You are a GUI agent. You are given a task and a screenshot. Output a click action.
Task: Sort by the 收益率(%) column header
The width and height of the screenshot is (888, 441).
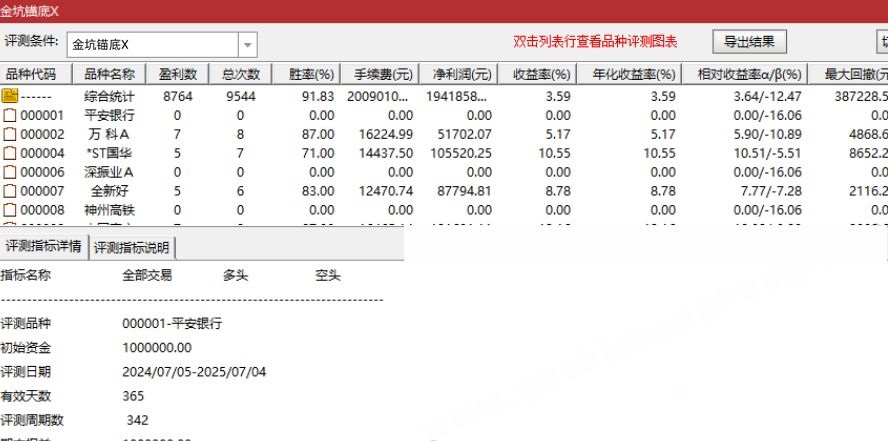click(x=537, y=74)
